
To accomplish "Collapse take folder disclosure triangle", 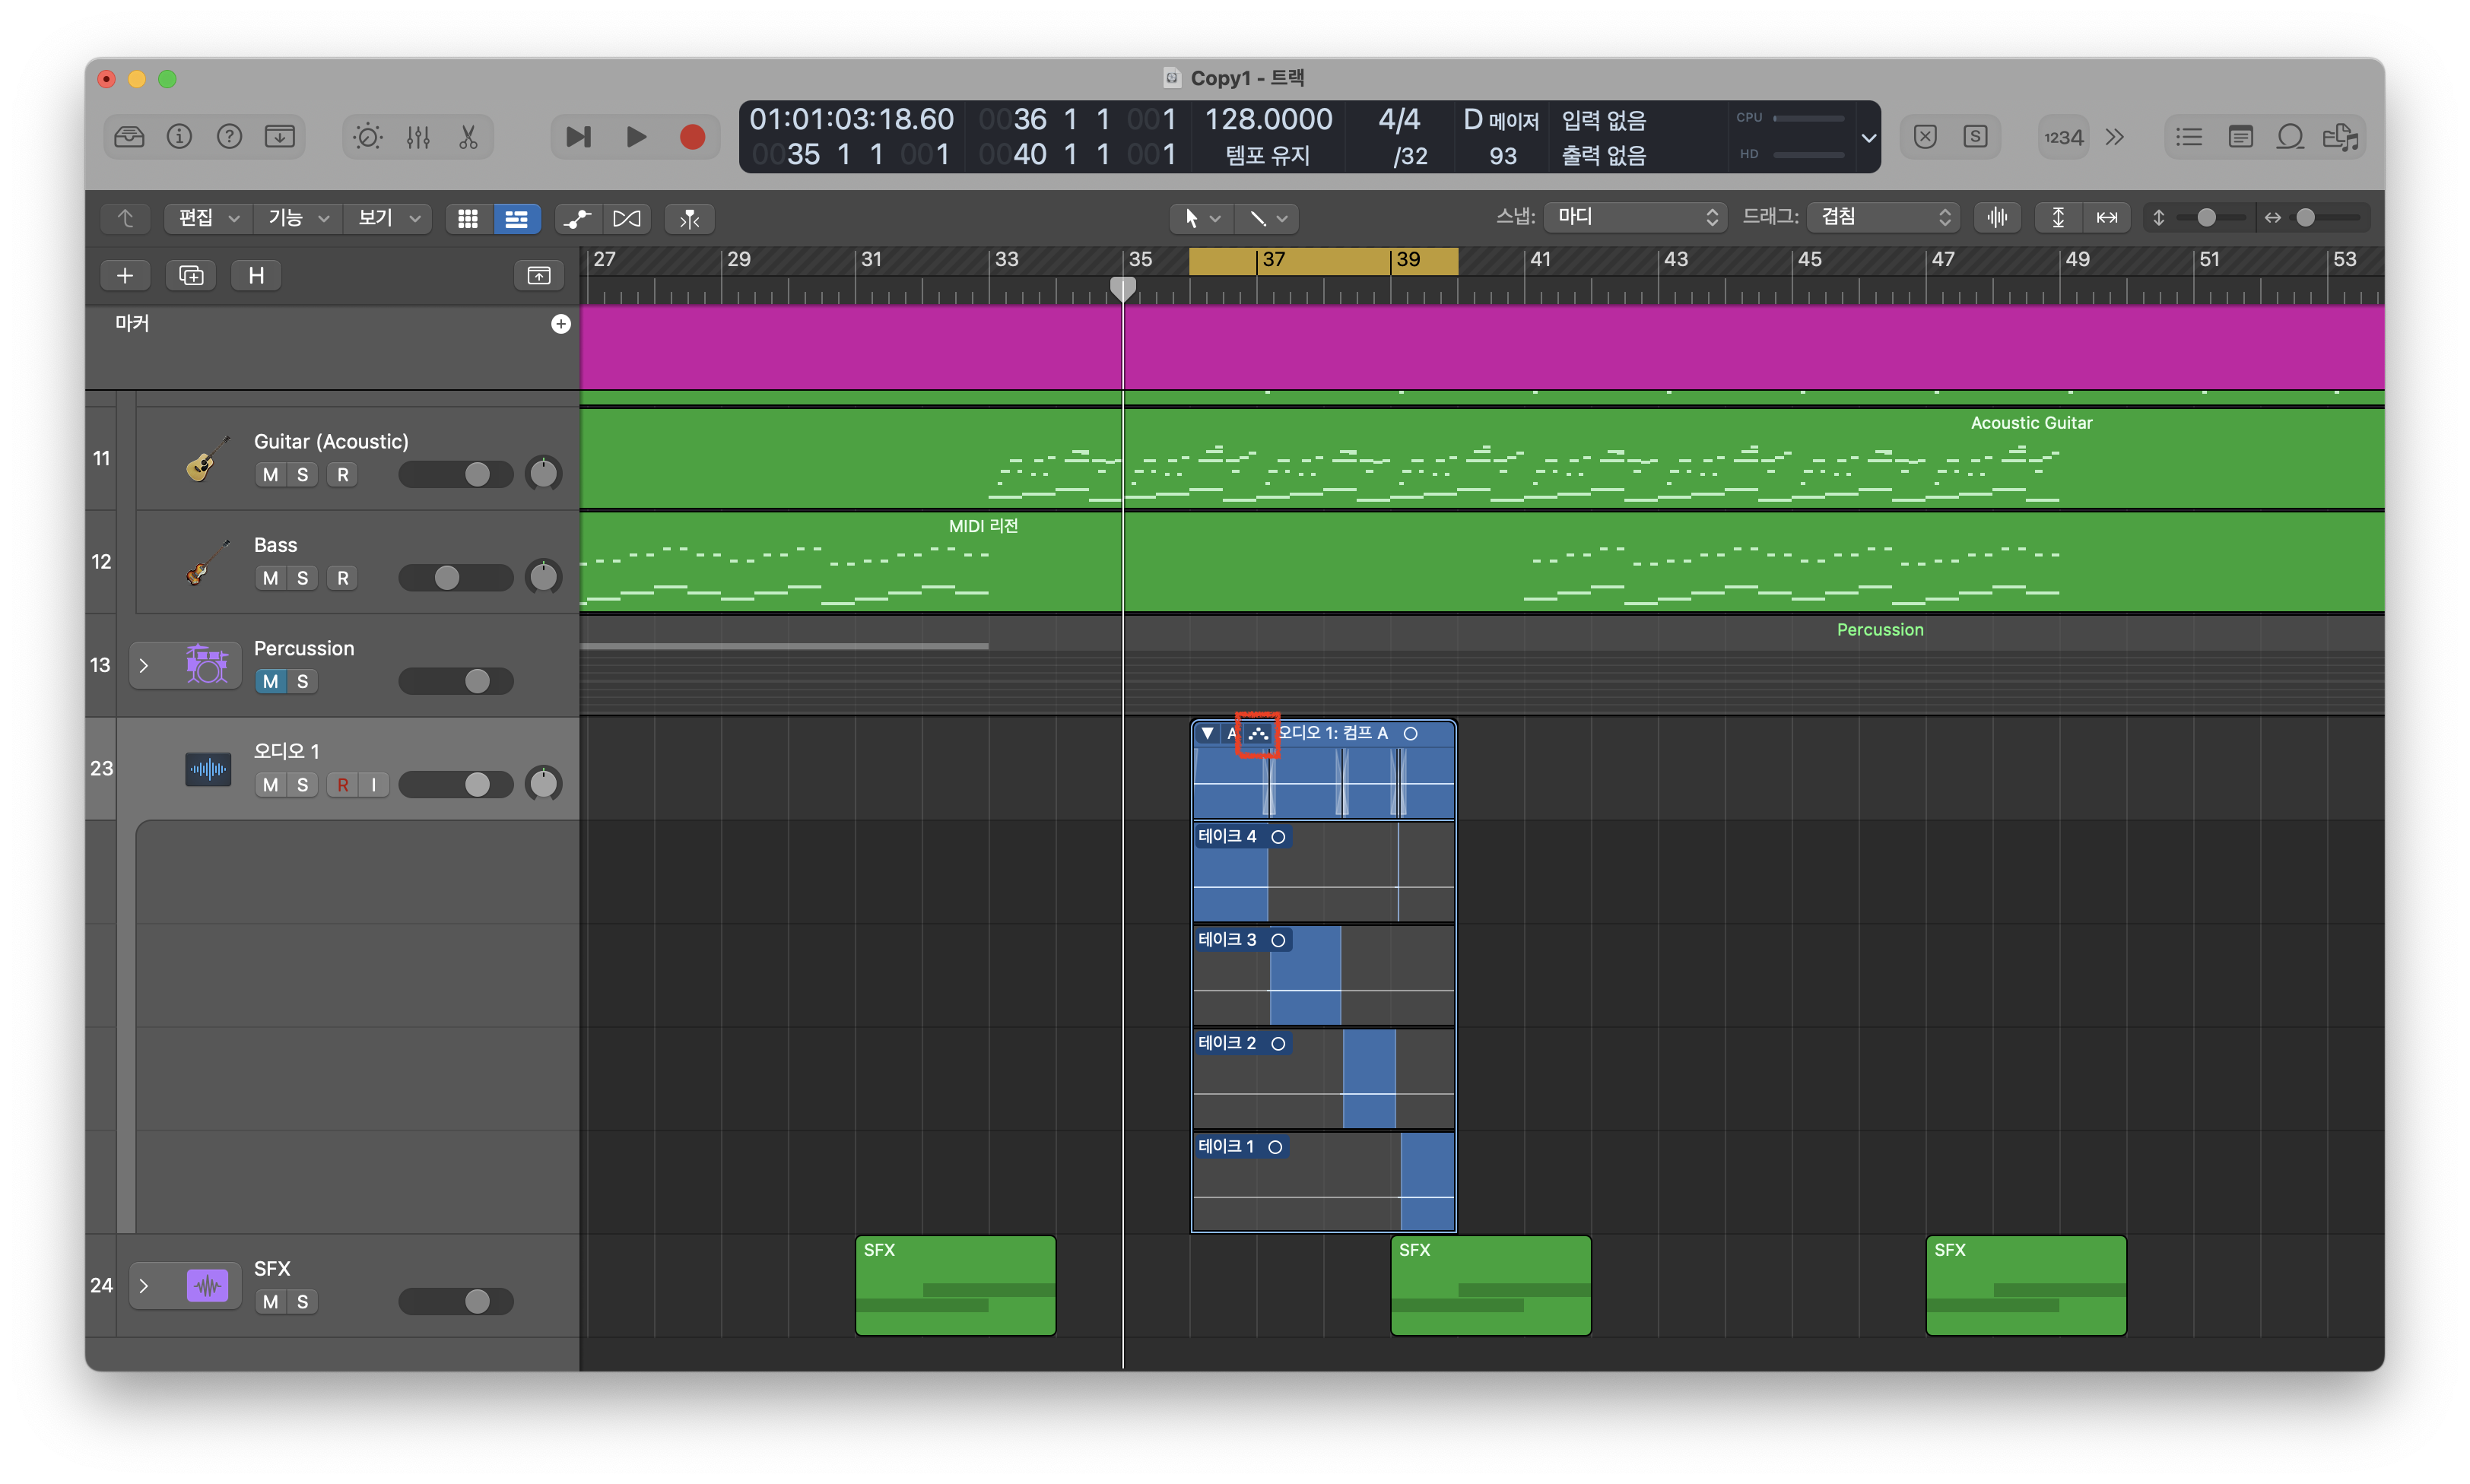I will (x=1208, y=734).
